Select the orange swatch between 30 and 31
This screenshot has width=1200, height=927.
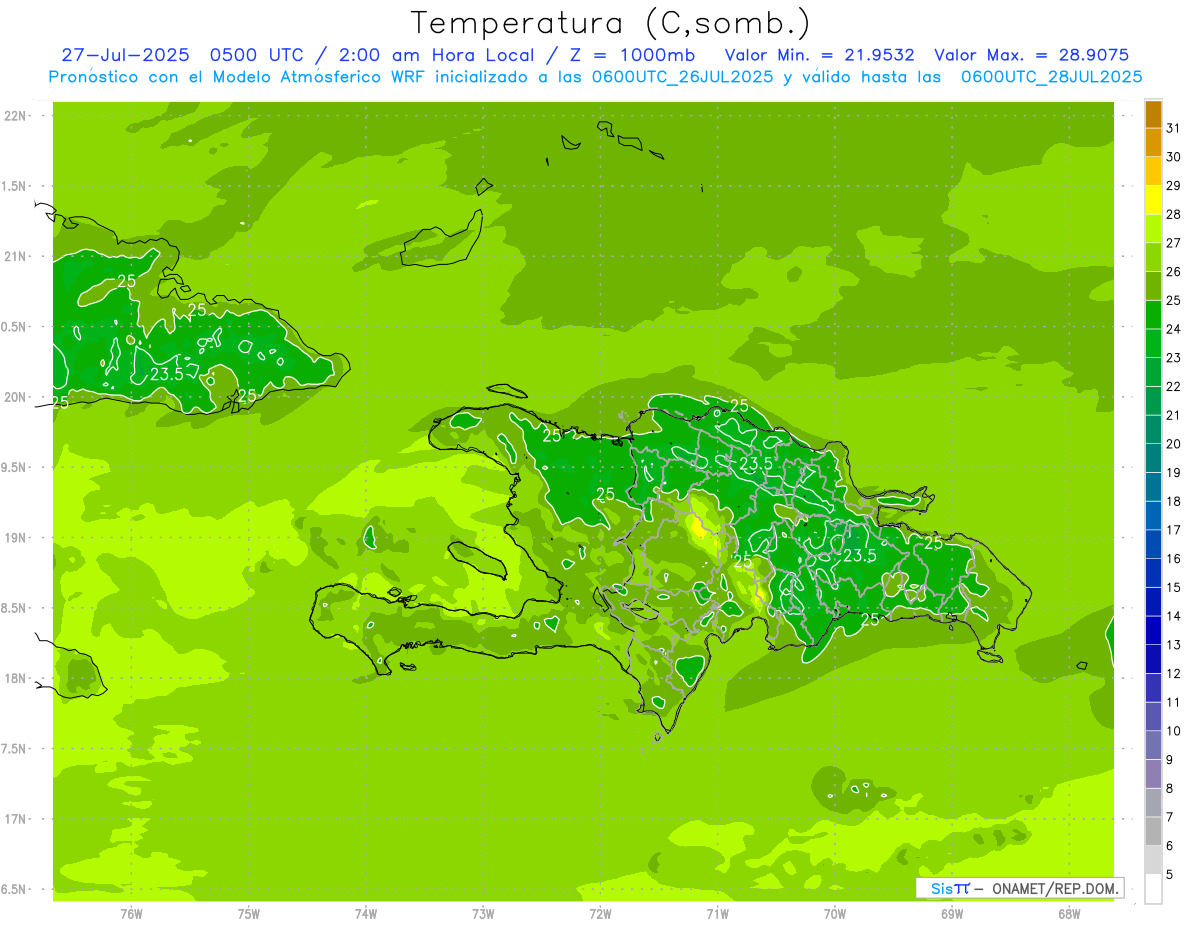coord(1153,142)
